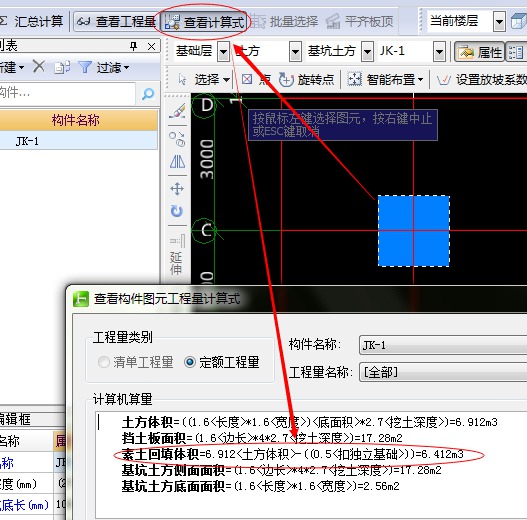The height and width of the screenshot is (520, 527).
Task: Select the move cross-arrows tool
Action: [177, 189]
